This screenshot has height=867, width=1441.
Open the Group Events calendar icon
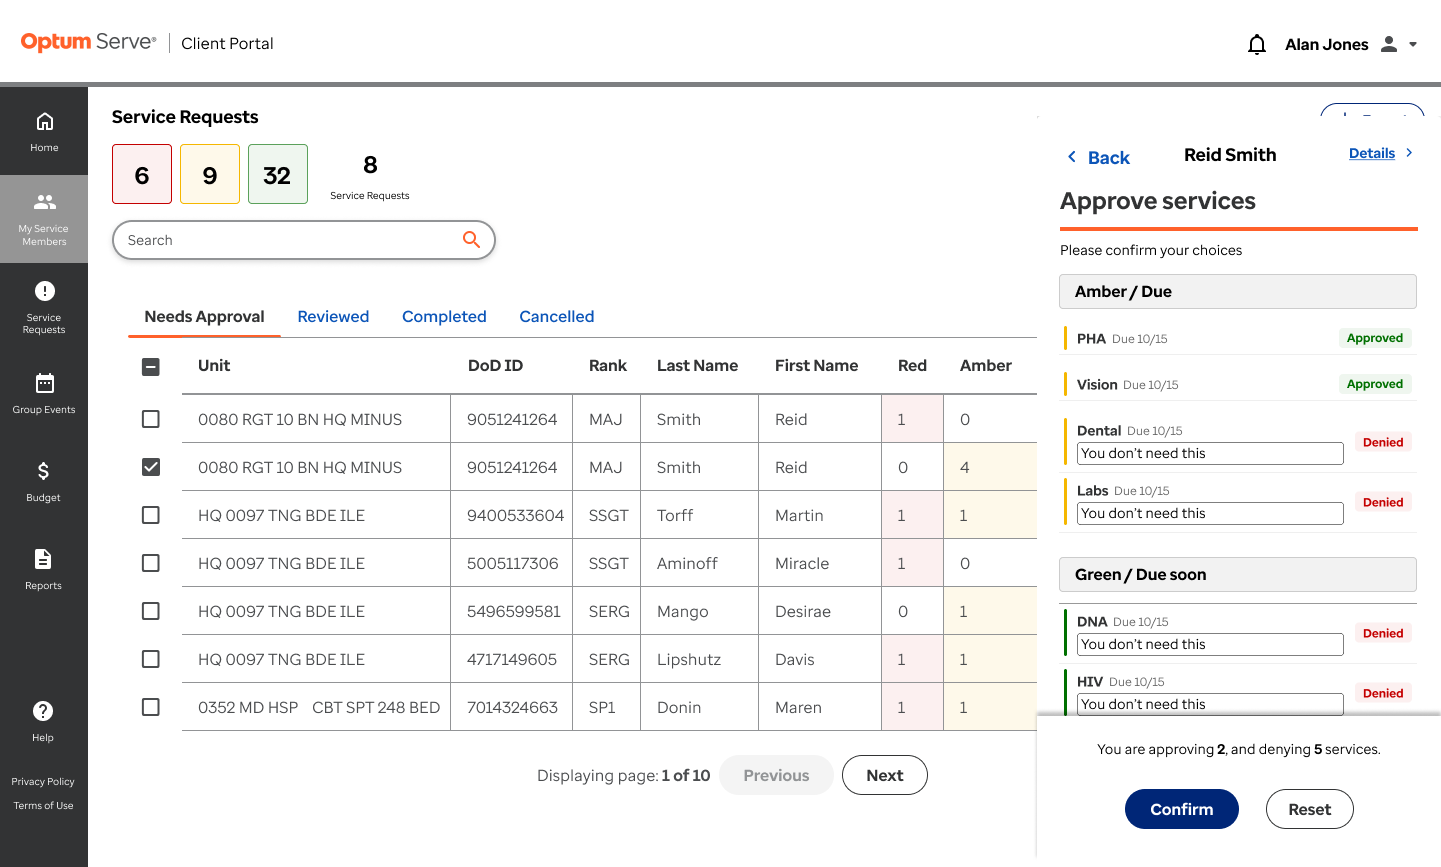click(x=44, y=383)
